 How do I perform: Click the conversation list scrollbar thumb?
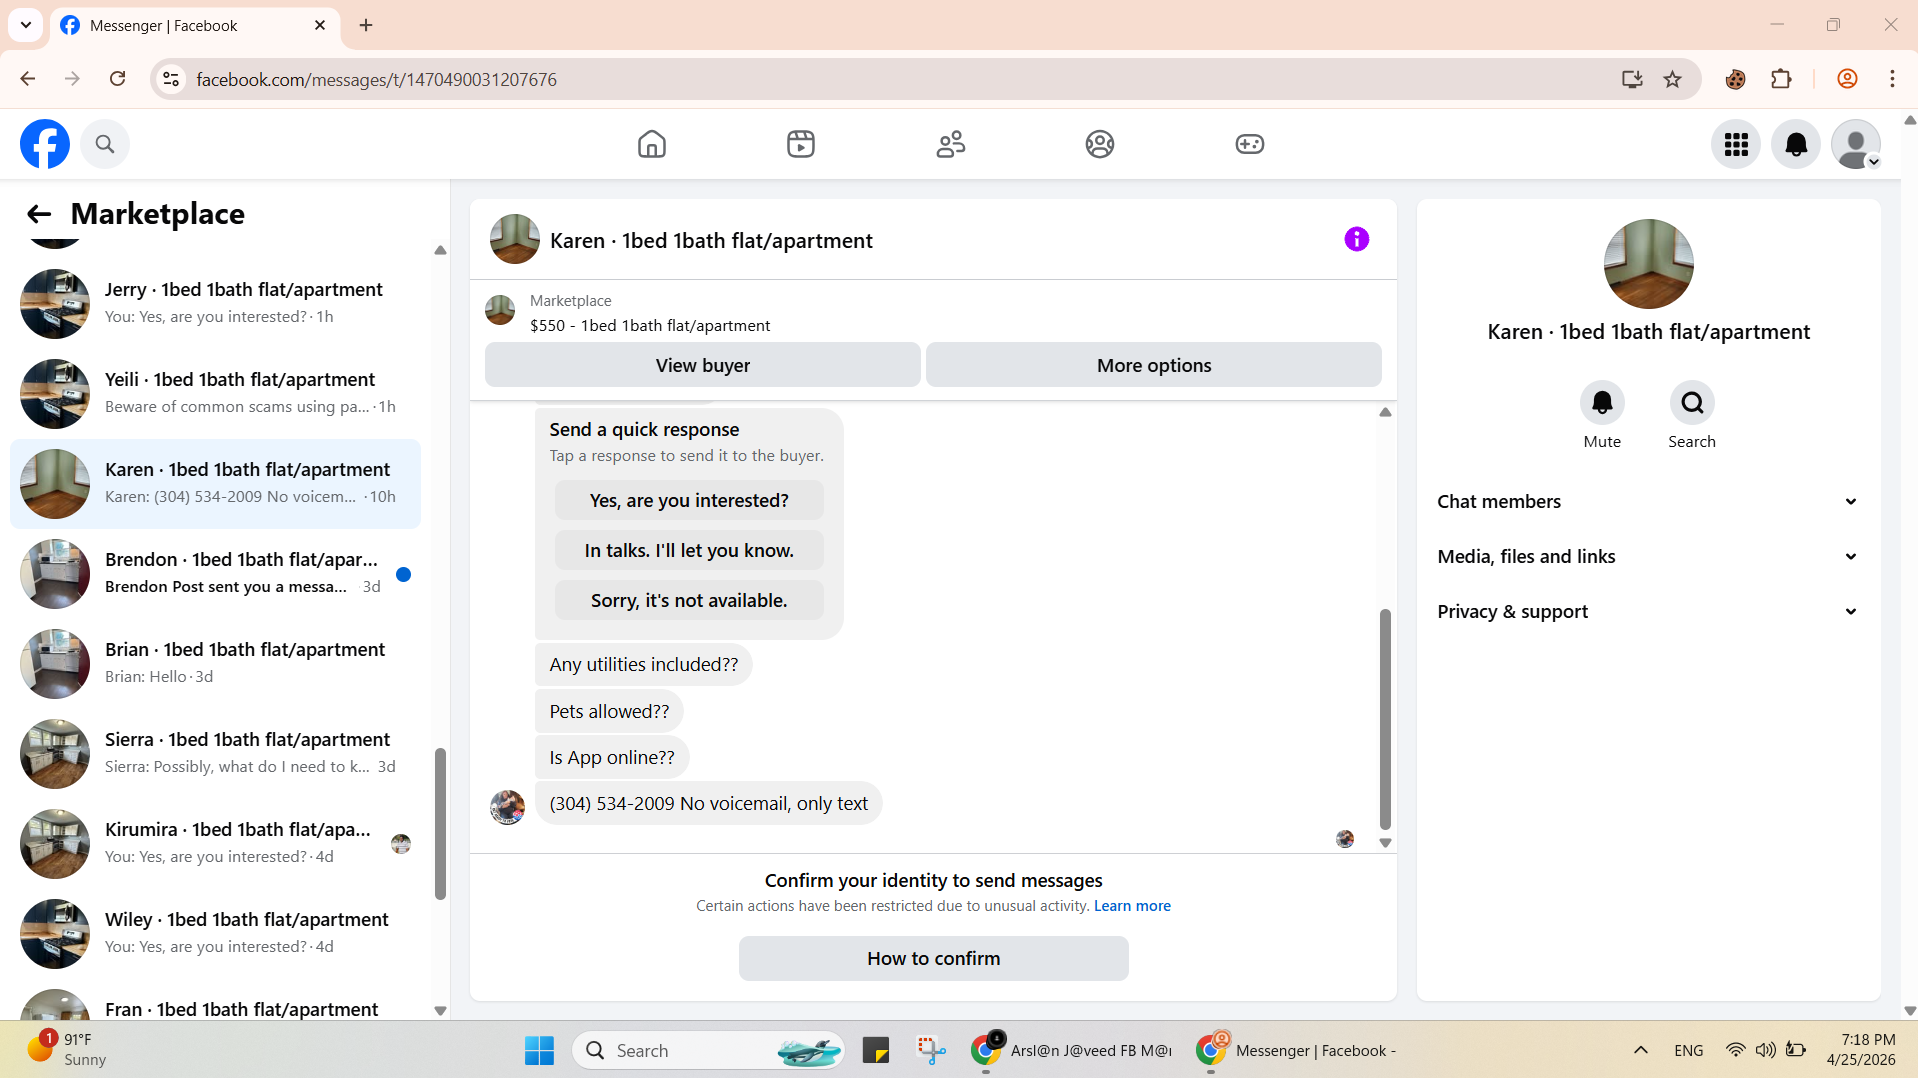click(440, 823)
